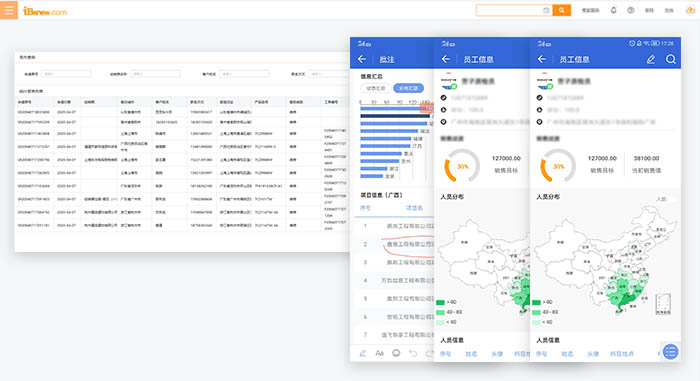700x381 pixels.
Task: Tap the edit pencil icon in 员工信息 header
Action: coord(651,59)
